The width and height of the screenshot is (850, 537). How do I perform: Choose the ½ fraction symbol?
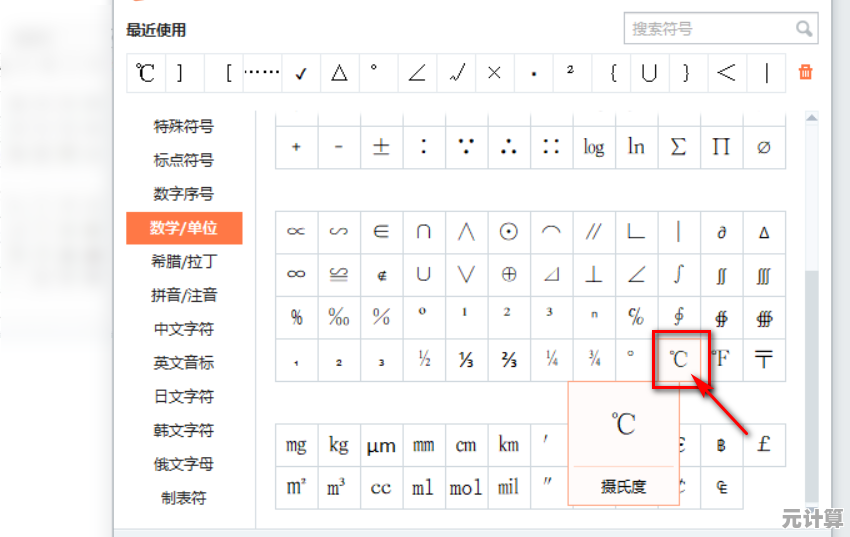pos(424,360)
